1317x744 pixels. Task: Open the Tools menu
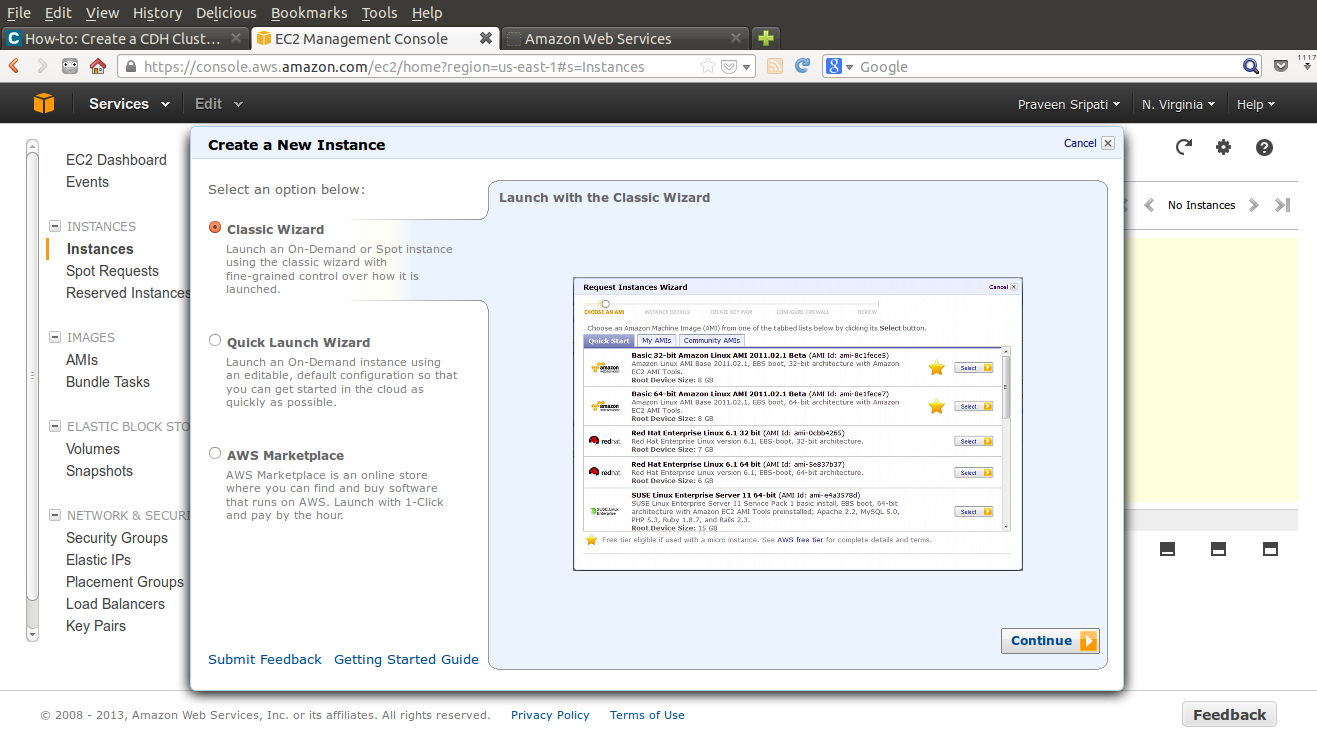pyautogui.click(x=379, y=13)
